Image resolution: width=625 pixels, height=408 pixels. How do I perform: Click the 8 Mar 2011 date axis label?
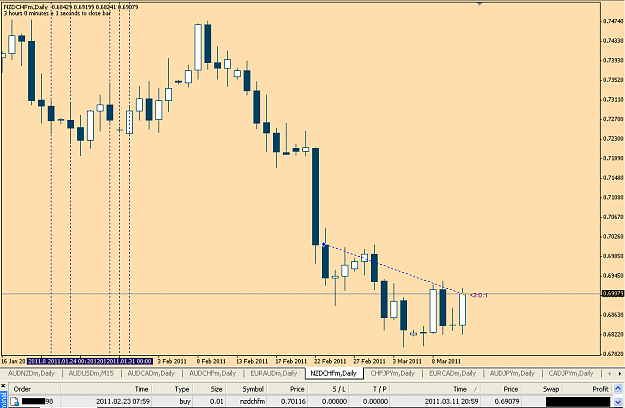click(x=446, y=361)
